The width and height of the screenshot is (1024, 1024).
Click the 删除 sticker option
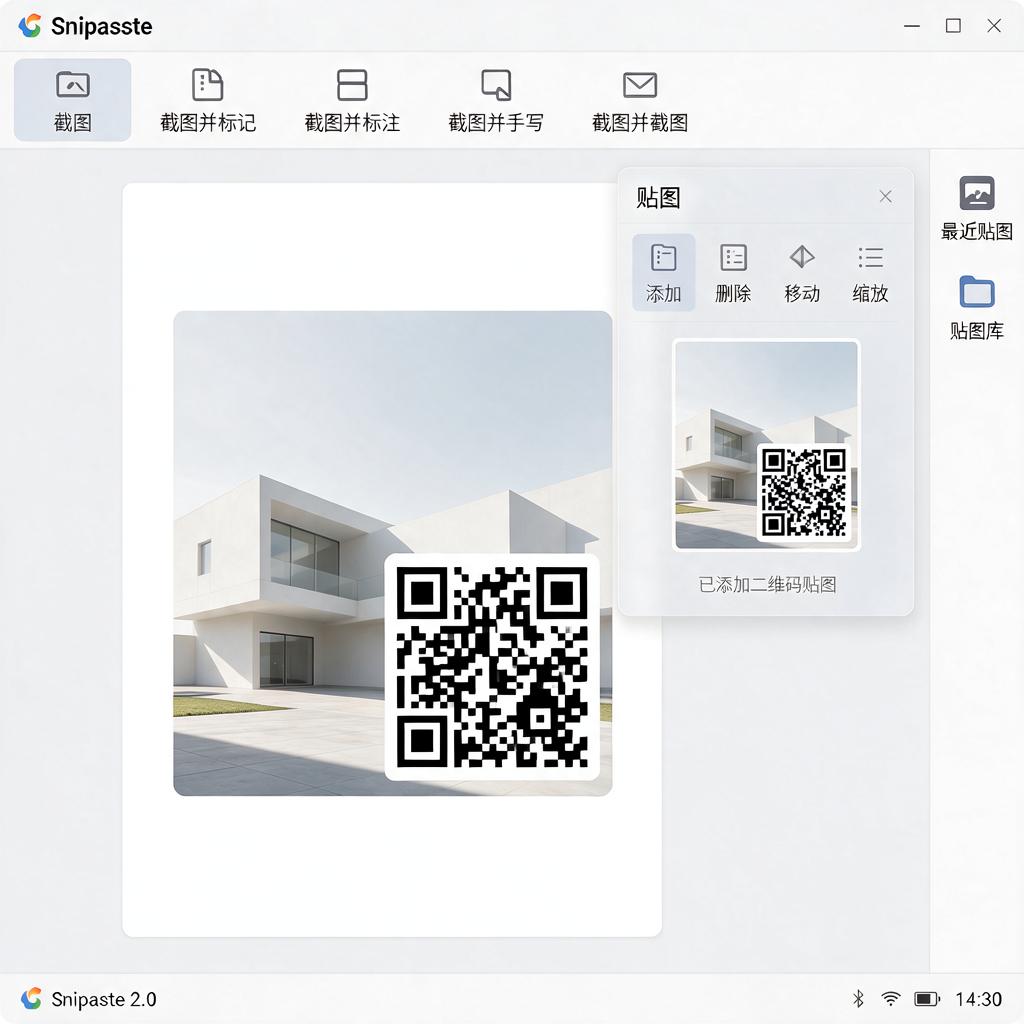pyautogui.click(x=733, y=272)
